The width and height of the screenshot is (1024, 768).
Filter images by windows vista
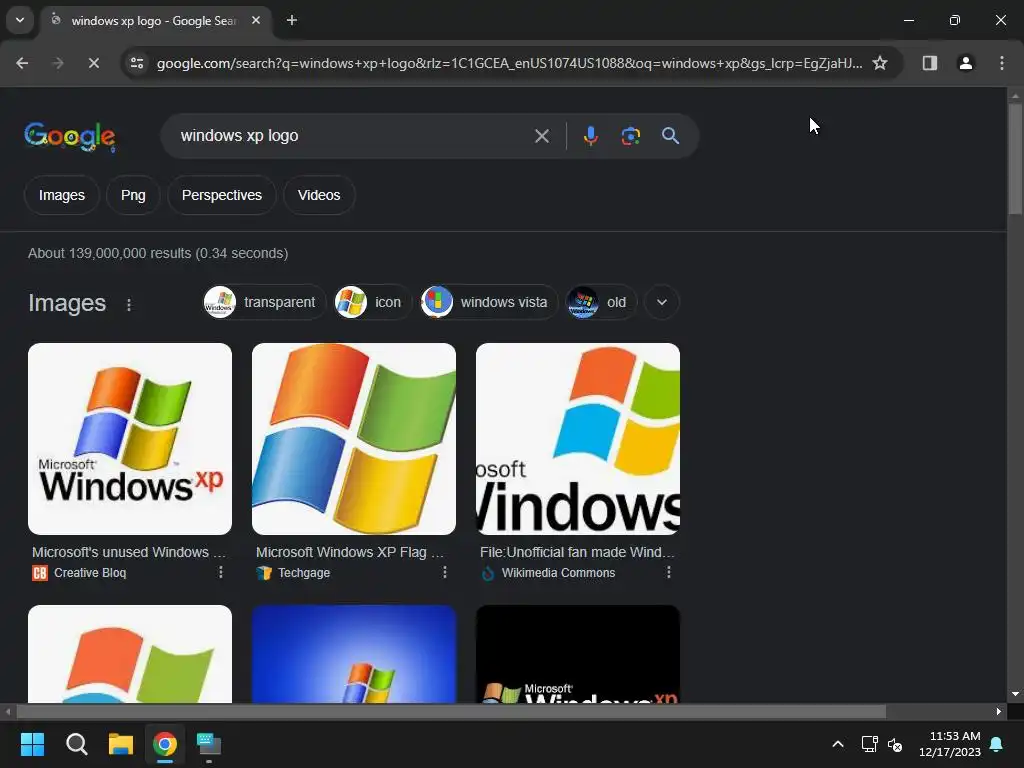tap(488, 302)
